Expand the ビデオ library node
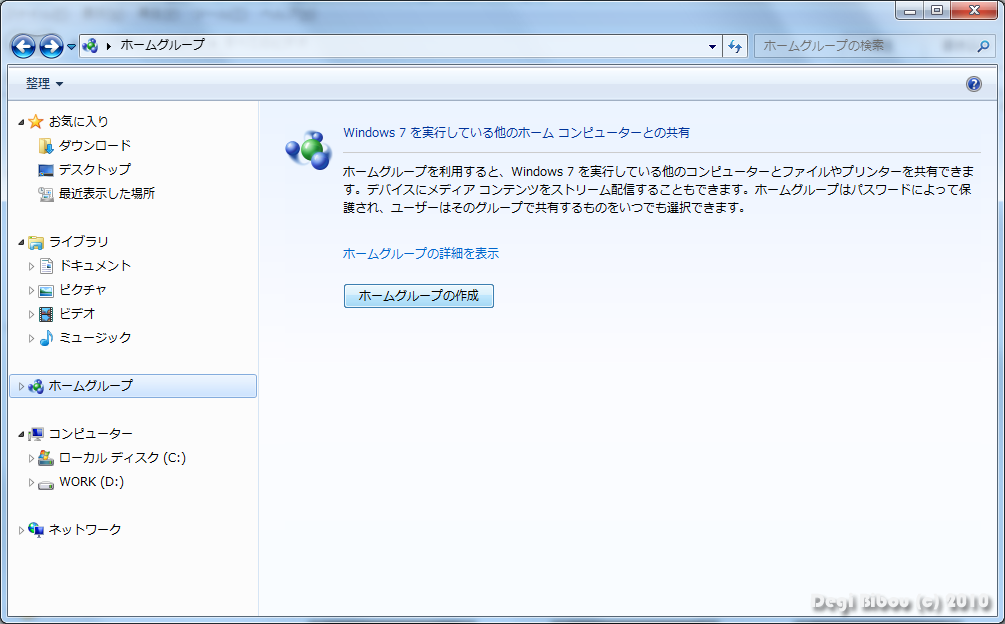Screen dimensions: 1005x624 (x=31, y=314)
